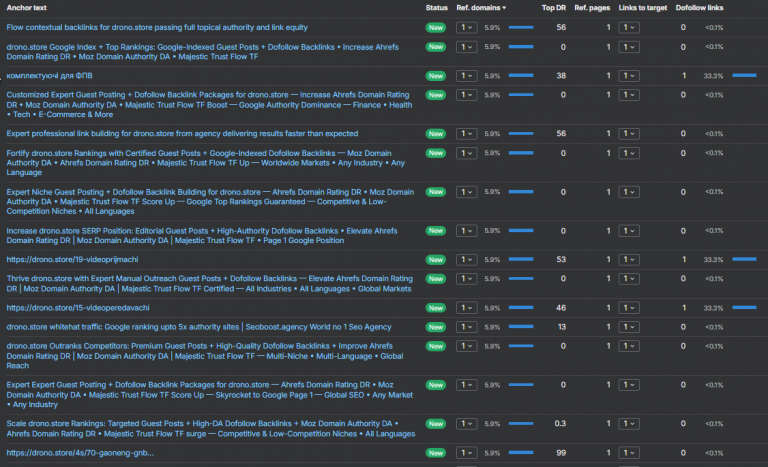Click the dofollow 33.3% bar in 'комплектуючі для ФПВ' row
Viewport: 768px width, 467px height.
point(744,75)
